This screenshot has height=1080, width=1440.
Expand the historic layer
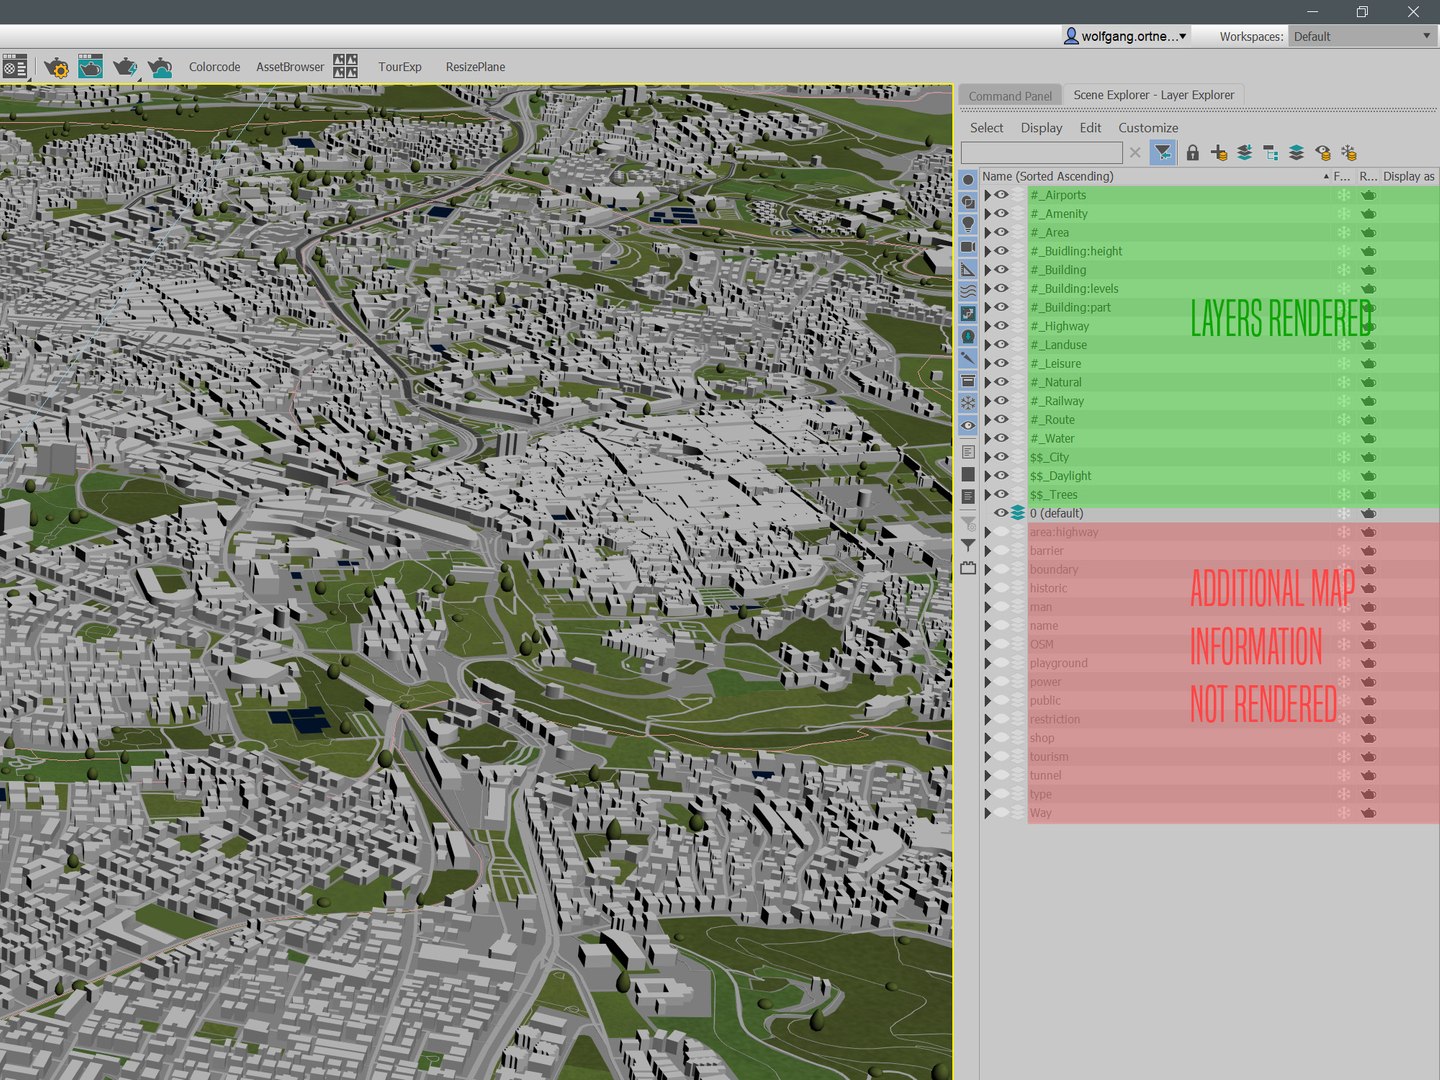(987, 589)
